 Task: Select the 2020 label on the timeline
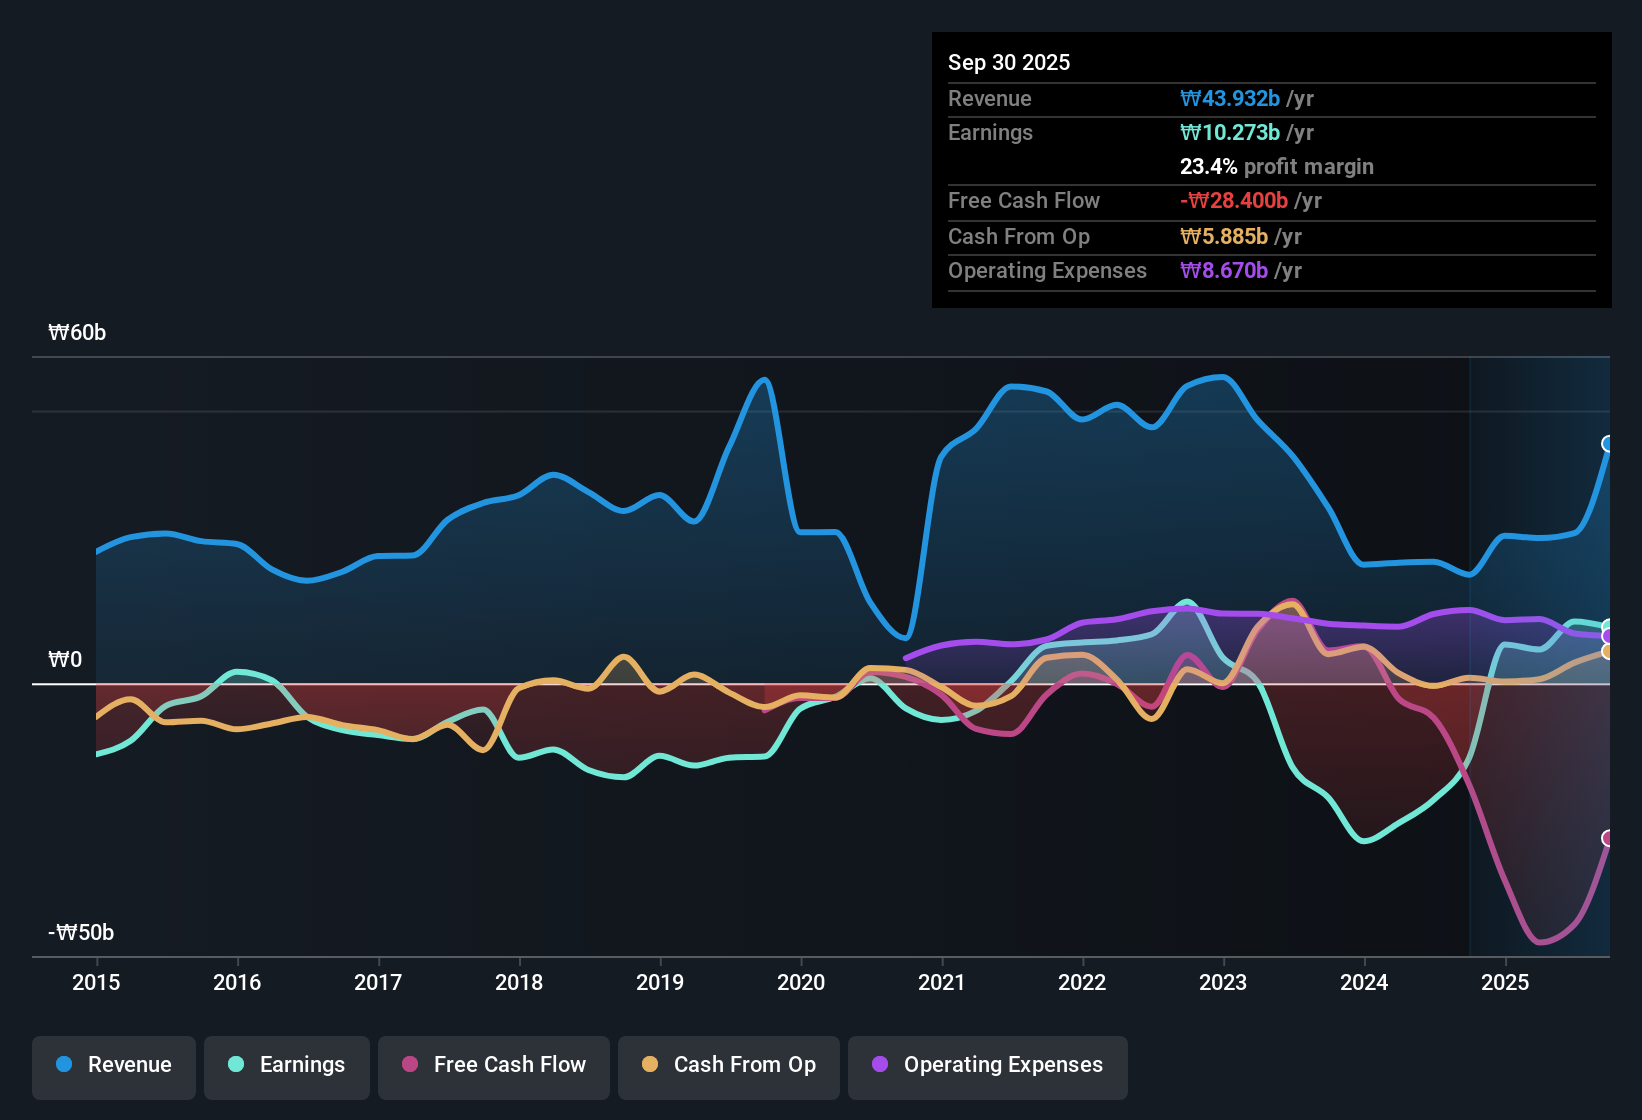[x=800, y=983]
